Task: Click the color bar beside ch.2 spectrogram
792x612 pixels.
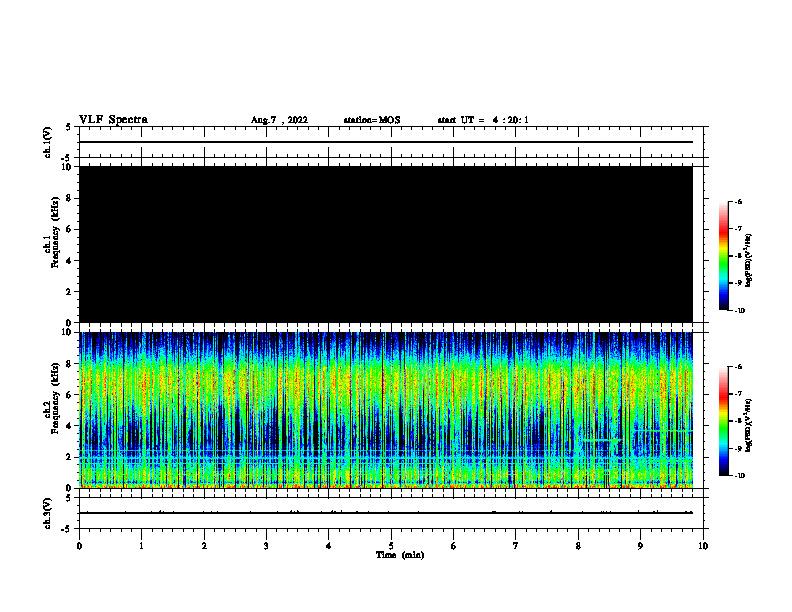Action: point(723,421)
